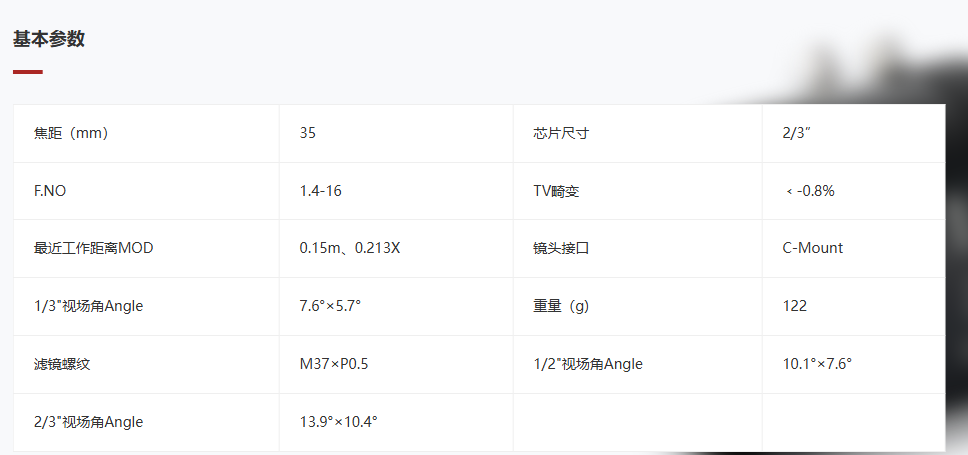968x455 pixels.
Task: Click the 1/3"视场角Angle label
Action: [x=88, y=306]
